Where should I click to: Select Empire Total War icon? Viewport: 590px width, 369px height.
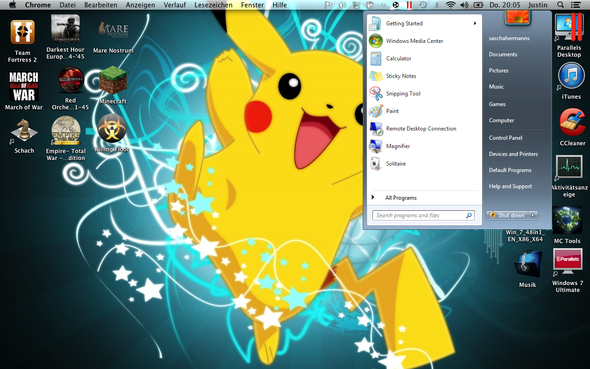[x=66, y=131]
